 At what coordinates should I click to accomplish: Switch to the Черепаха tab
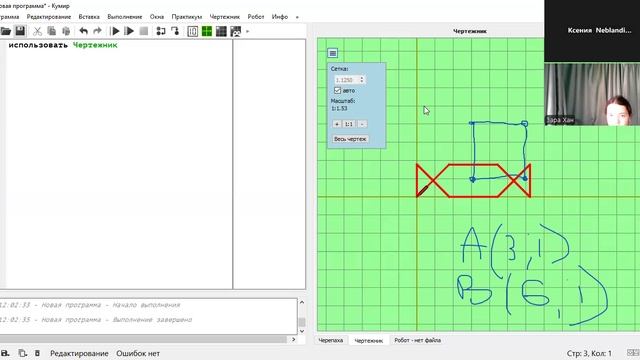pyautogui.click(x=331, y=340)
